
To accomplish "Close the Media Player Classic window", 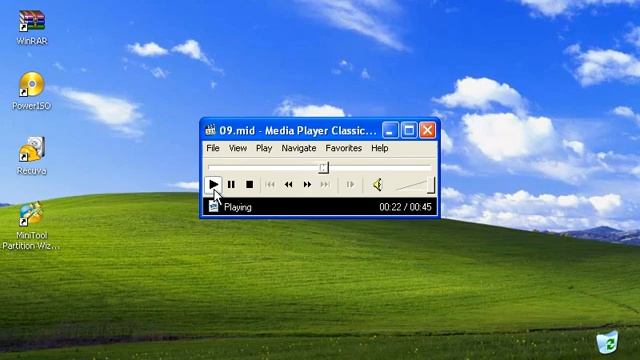I will point(427,131).
